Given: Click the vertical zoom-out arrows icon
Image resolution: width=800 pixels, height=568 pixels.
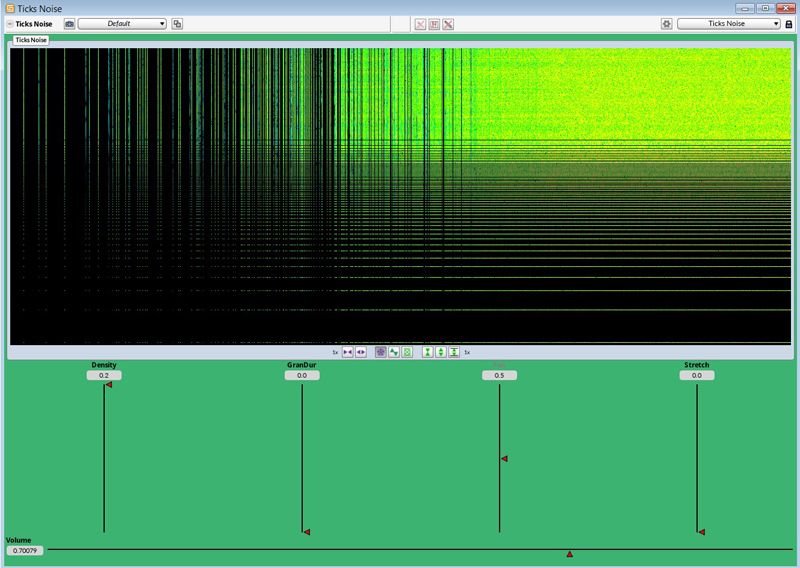Looking at the screenshot, I should click(441, 352).
